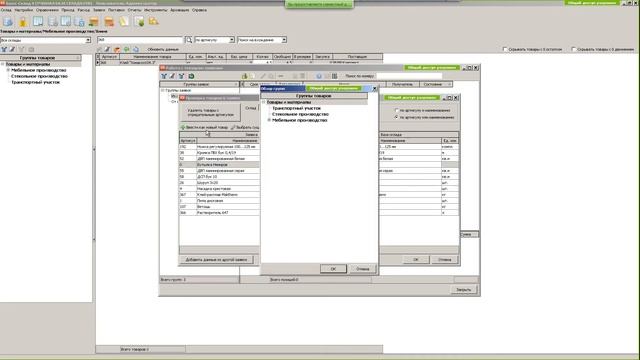
Task: Click the pencil icon in orders window toolbar
Action: [x=172, y=76]
